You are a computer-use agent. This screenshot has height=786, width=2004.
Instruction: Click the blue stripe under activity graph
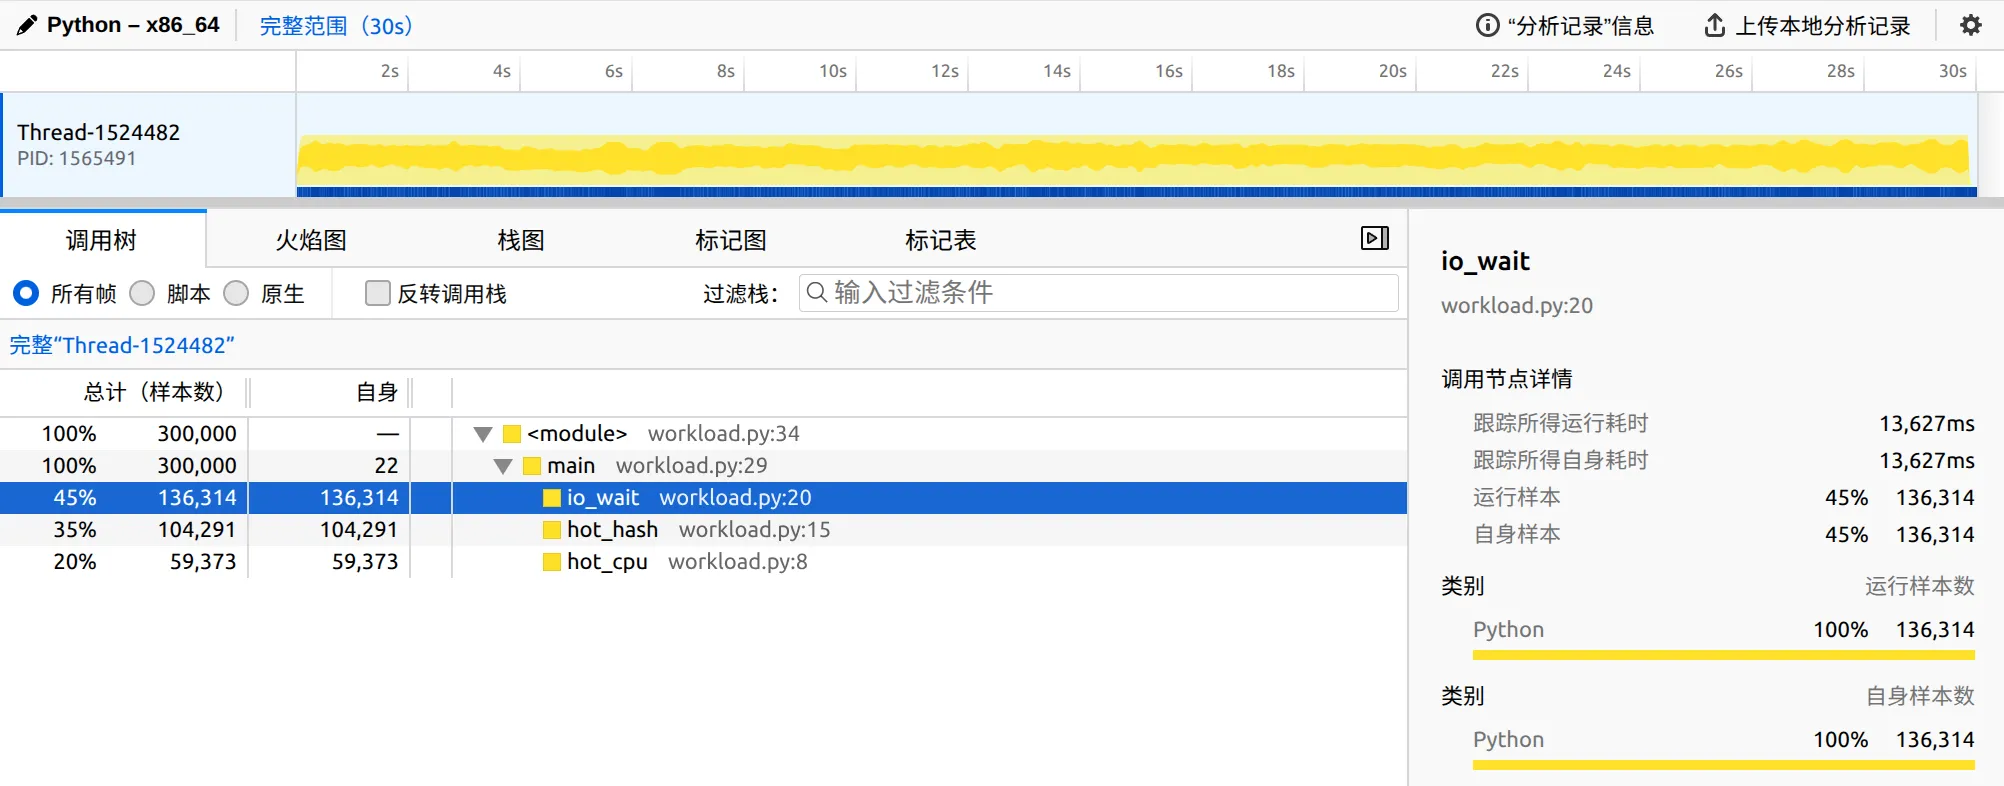[x=1137, y=191]
